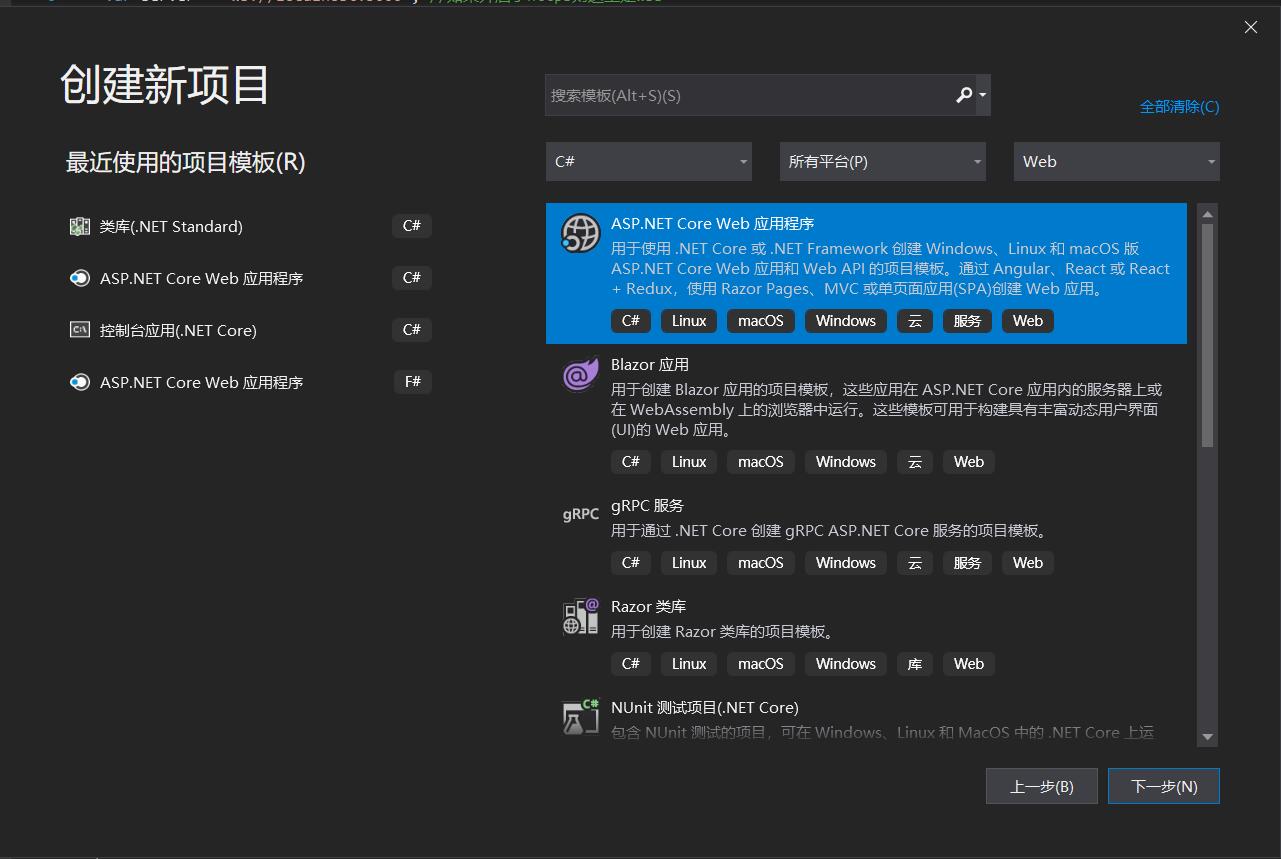
Task: Click the 控制台应用(.NET Core) recent icon
Action: (x=79, y=329)
